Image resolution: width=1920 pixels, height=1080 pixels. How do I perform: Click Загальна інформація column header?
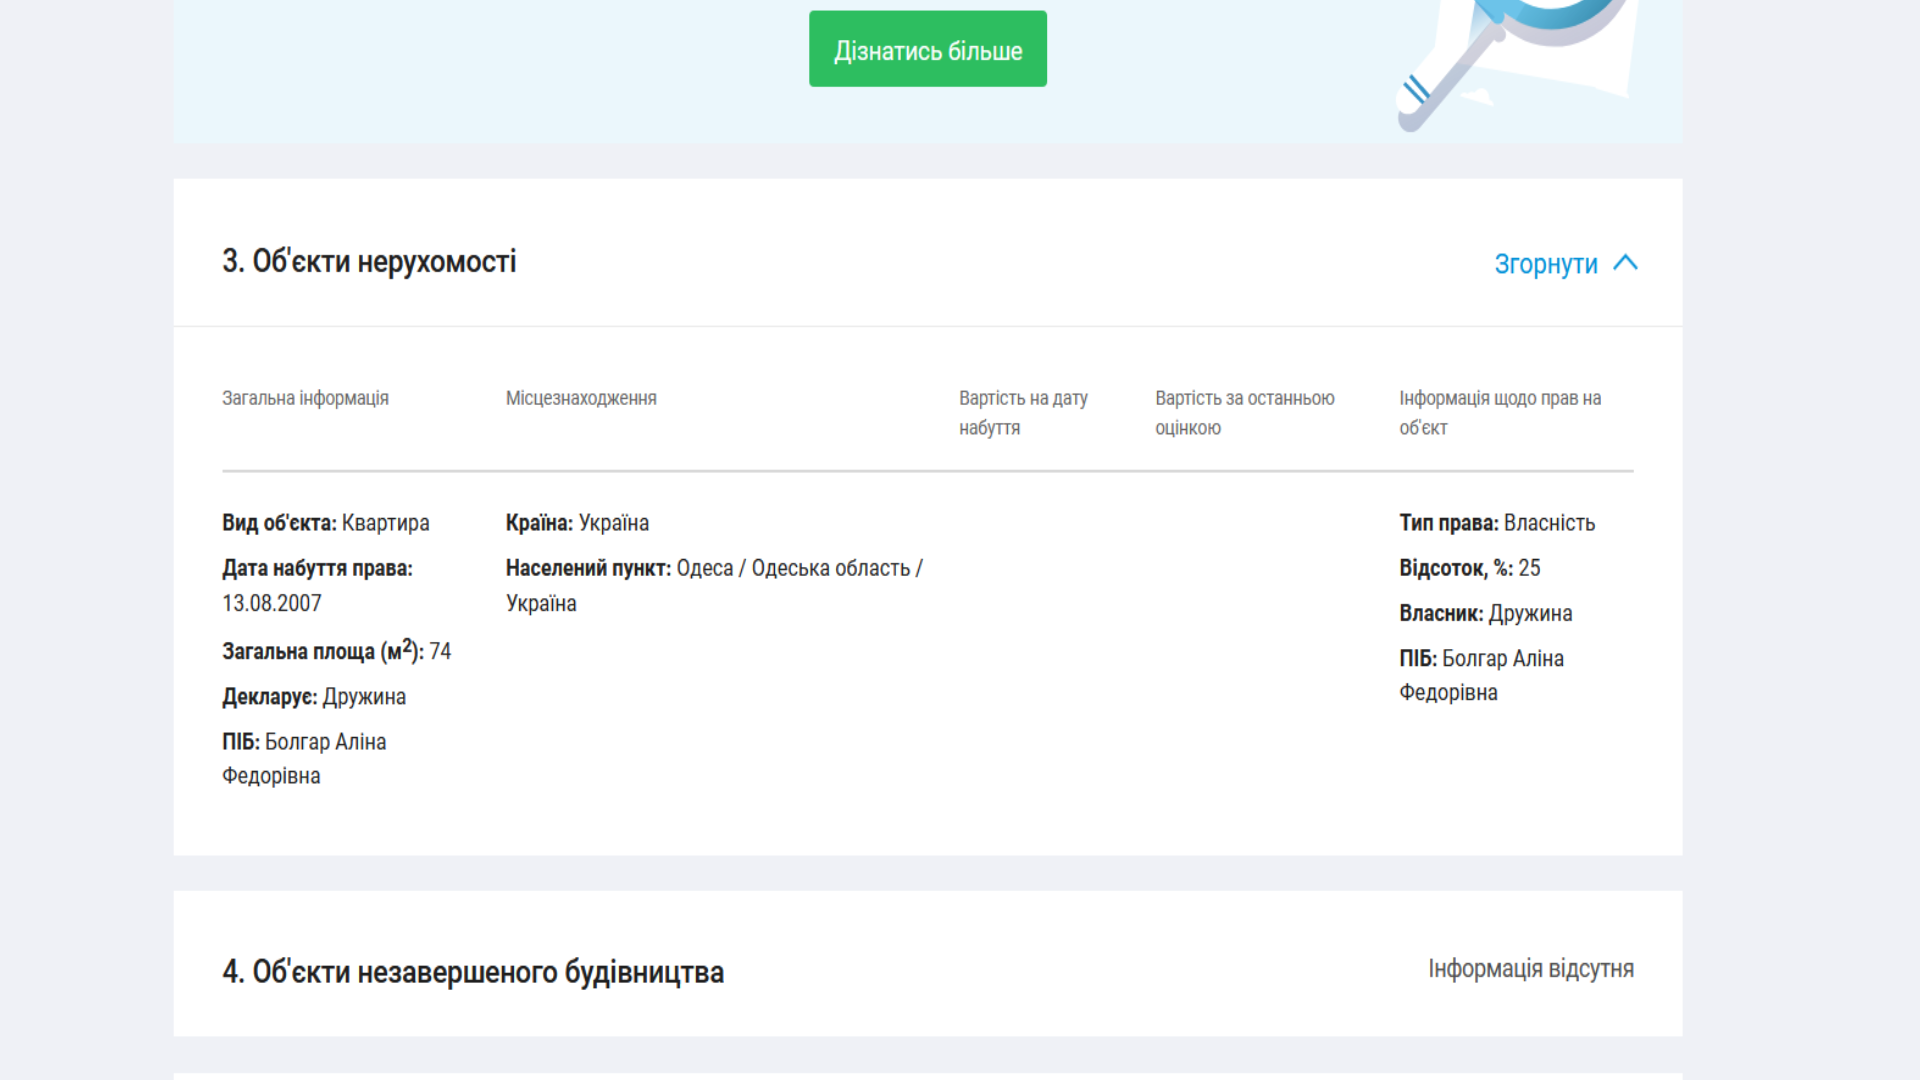click(305, 398)
